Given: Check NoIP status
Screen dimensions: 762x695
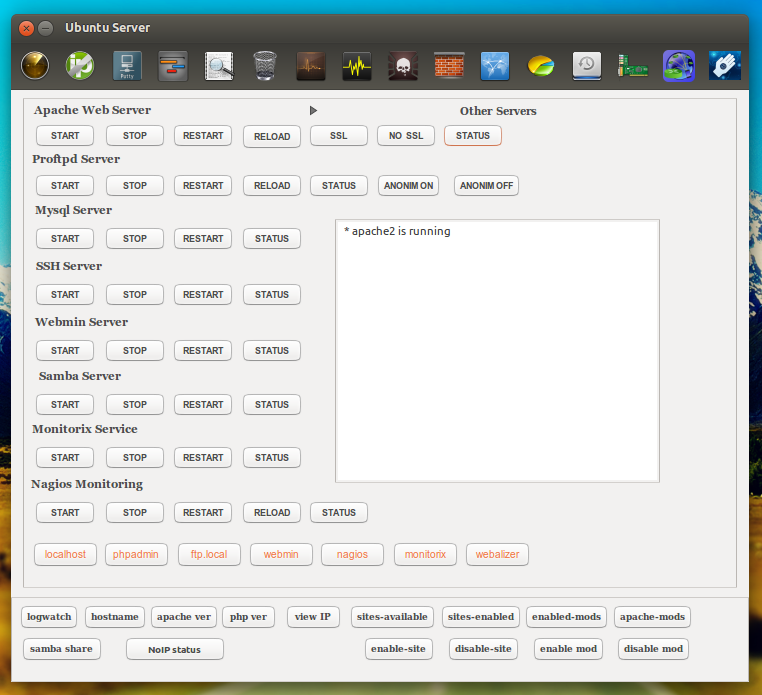Looking at the screenshot, I should pyautogui.click(x=175, y=649).
